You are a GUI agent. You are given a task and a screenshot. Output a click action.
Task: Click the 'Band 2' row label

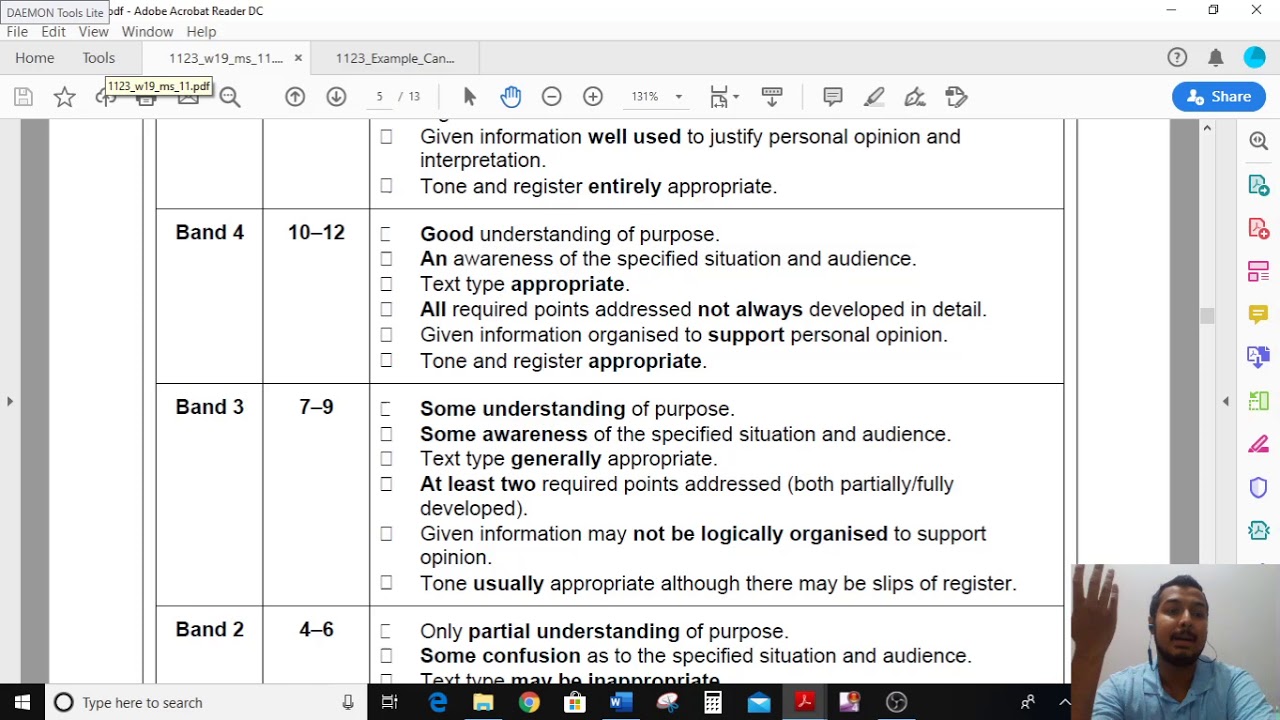pos(210,629)
